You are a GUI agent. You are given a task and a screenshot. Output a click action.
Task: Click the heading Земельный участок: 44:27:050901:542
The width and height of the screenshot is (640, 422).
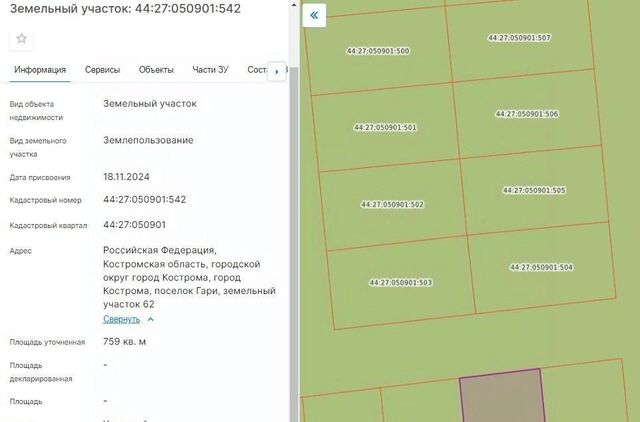(125, 9)
